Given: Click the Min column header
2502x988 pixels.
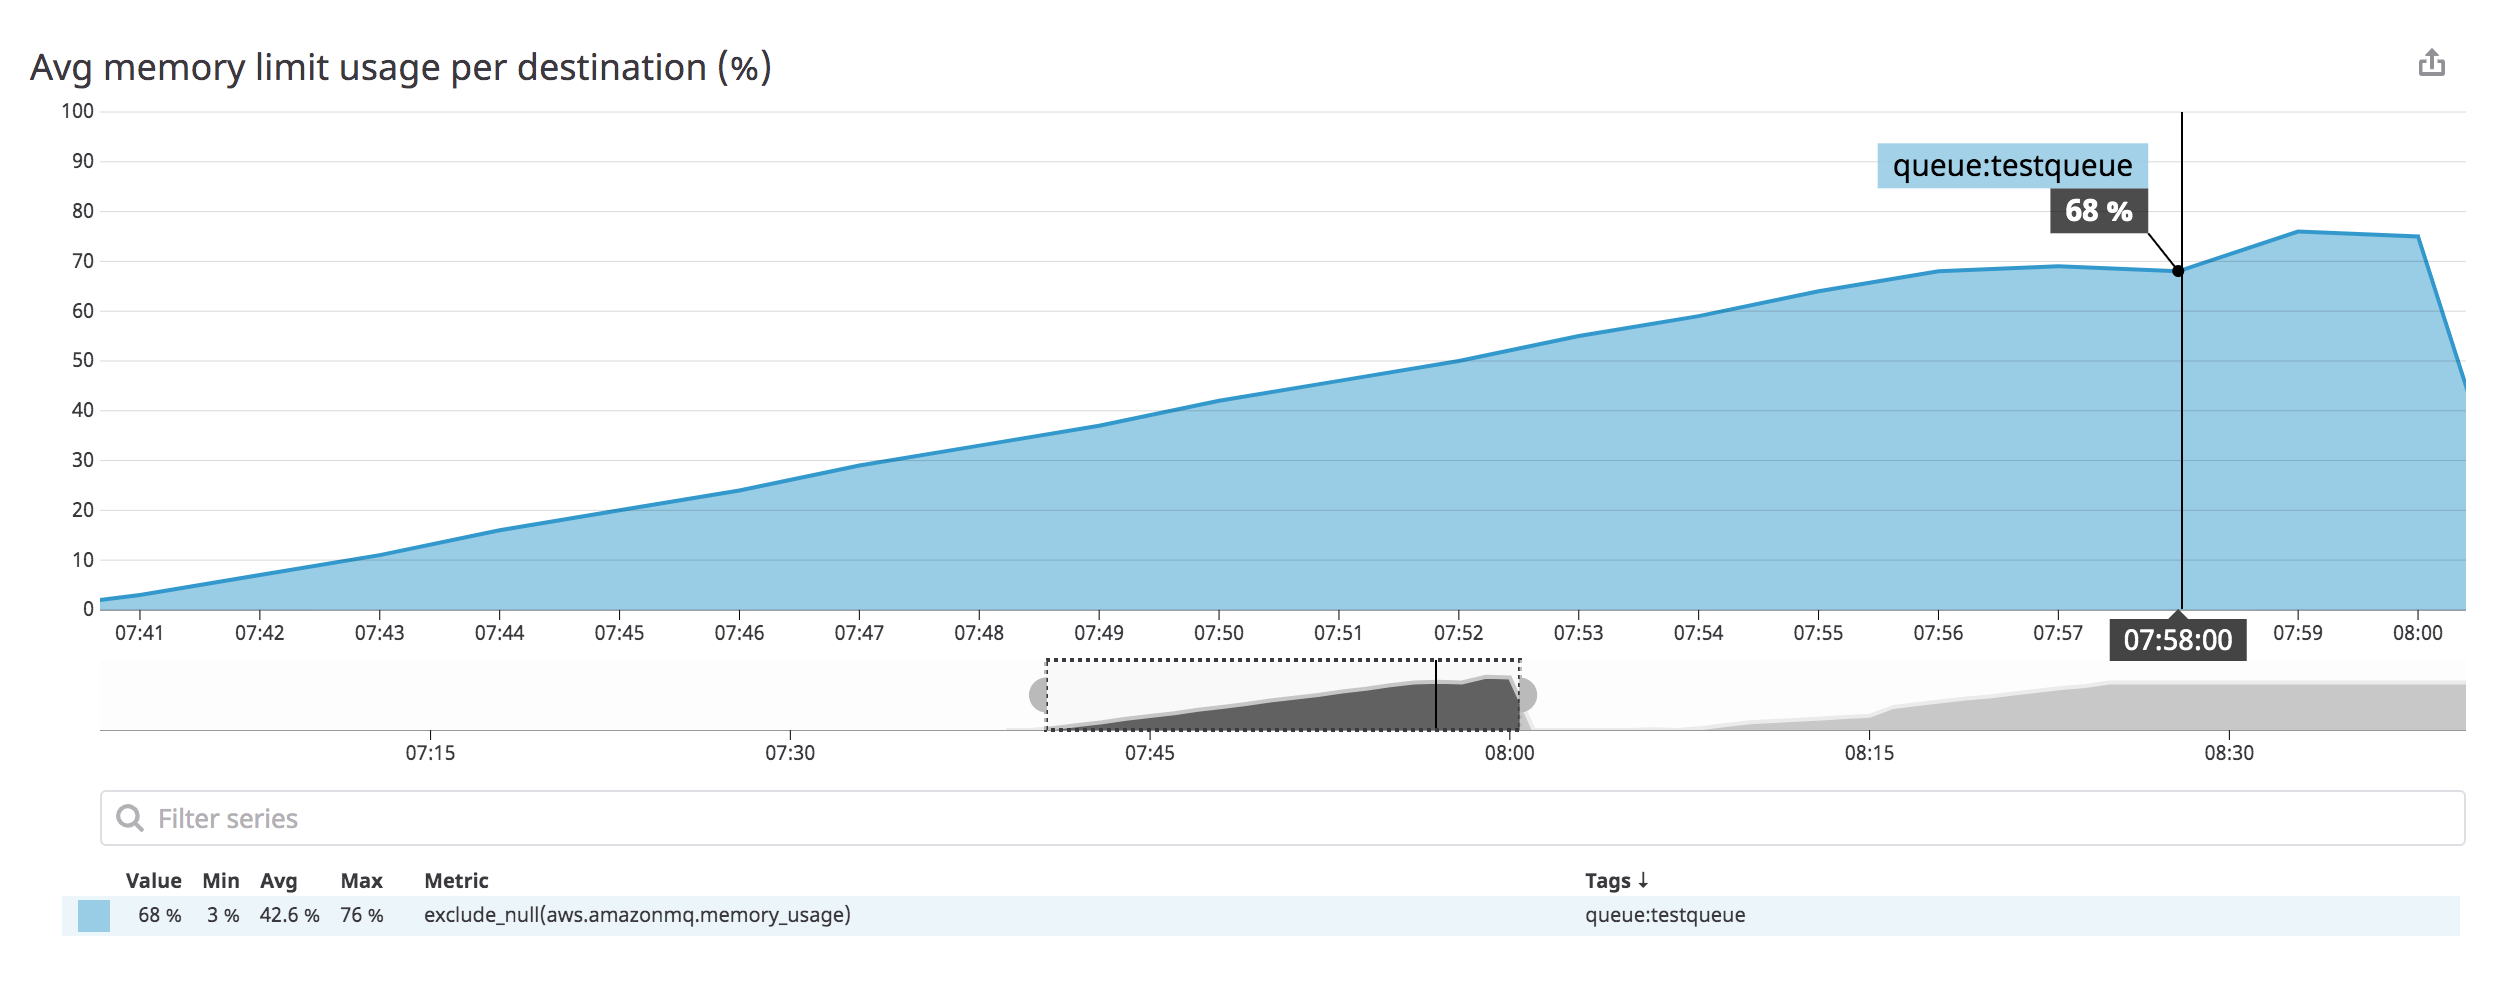Looking at the screenshot, I should (221, 880).
